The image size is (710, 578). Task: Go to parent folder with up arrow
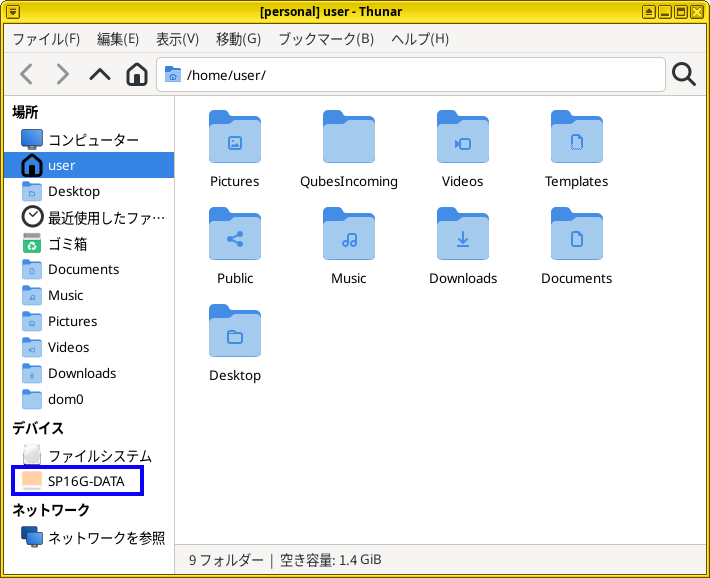(100, 74)
